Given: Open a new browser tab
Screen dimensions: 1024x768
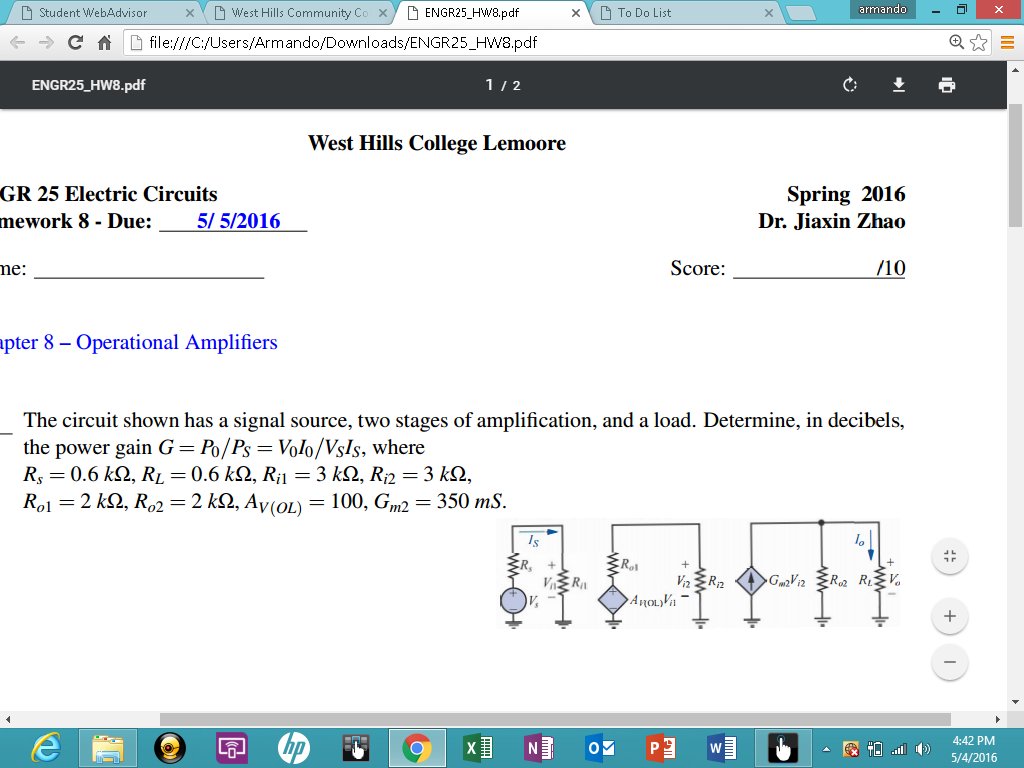Looking at the screenshot, I should tap(800, 13).
